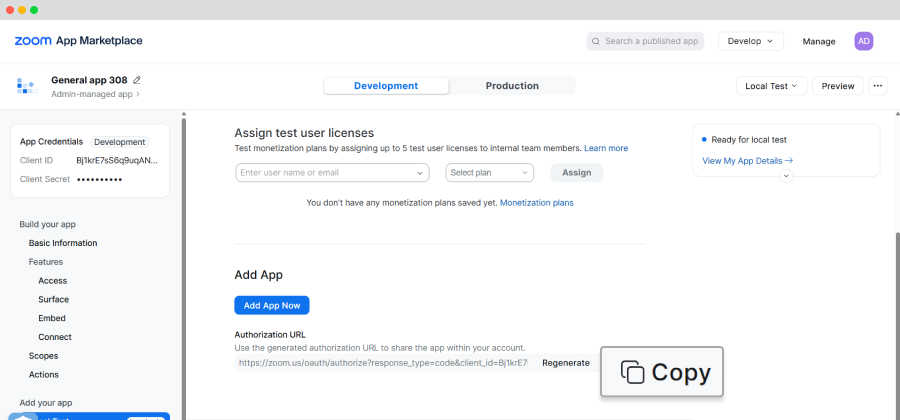Click the user name or email combo box
The image size is (900, 420).
[332, 173]
